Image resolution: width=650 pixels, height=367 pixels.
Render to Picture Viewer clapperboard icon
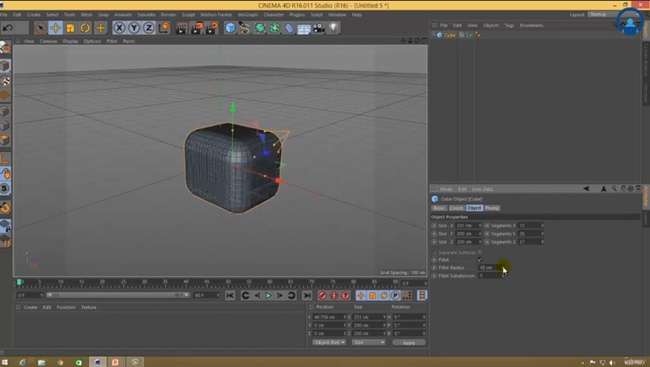pos(196,28)
